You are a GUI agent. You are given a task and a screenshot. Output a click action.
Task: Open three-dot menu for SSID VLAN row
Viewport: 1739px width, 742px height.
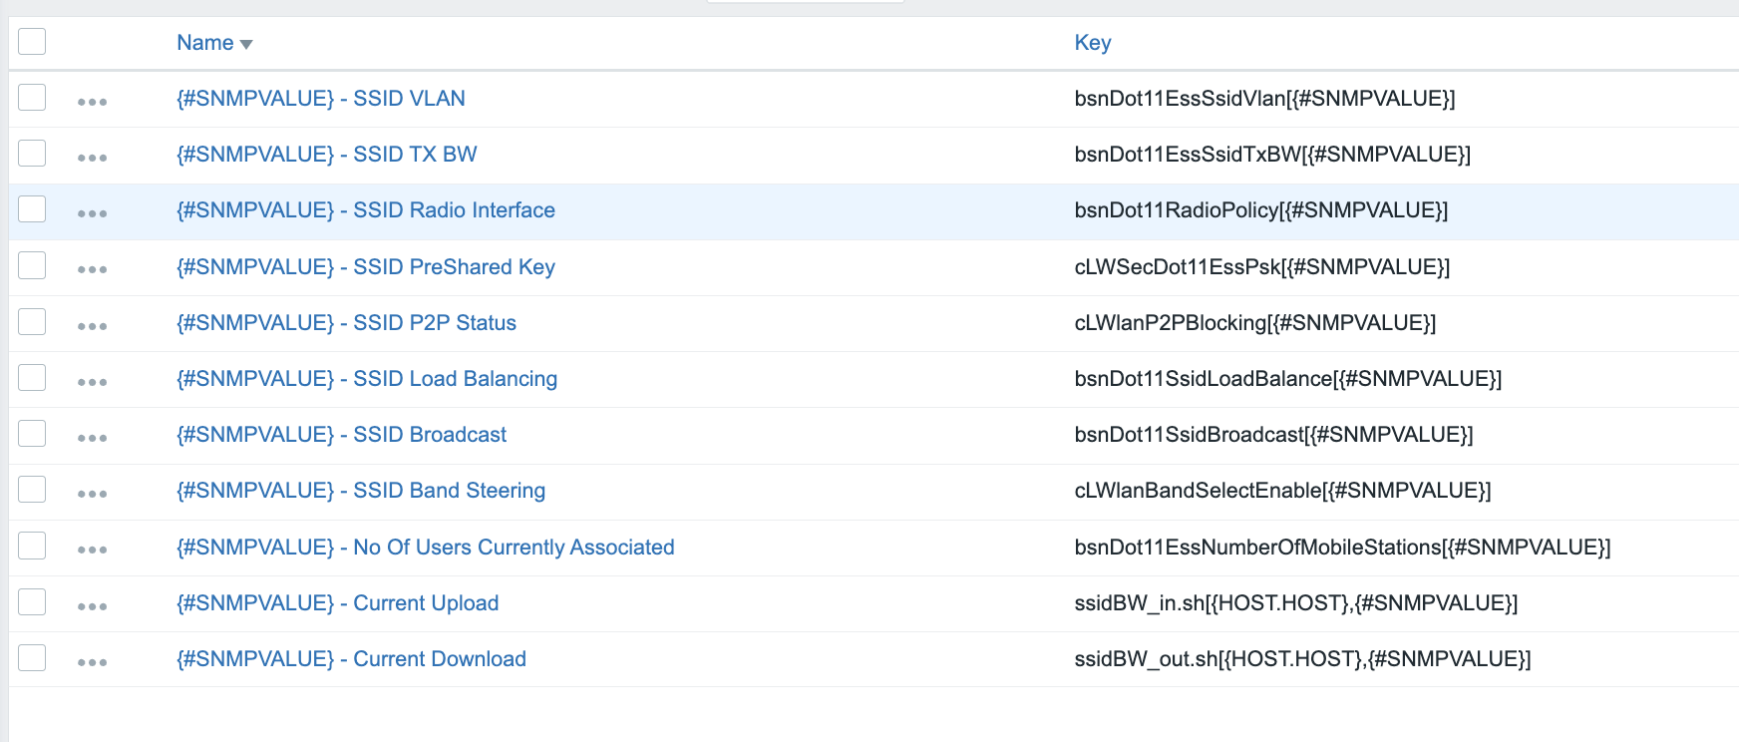[92, 101]
